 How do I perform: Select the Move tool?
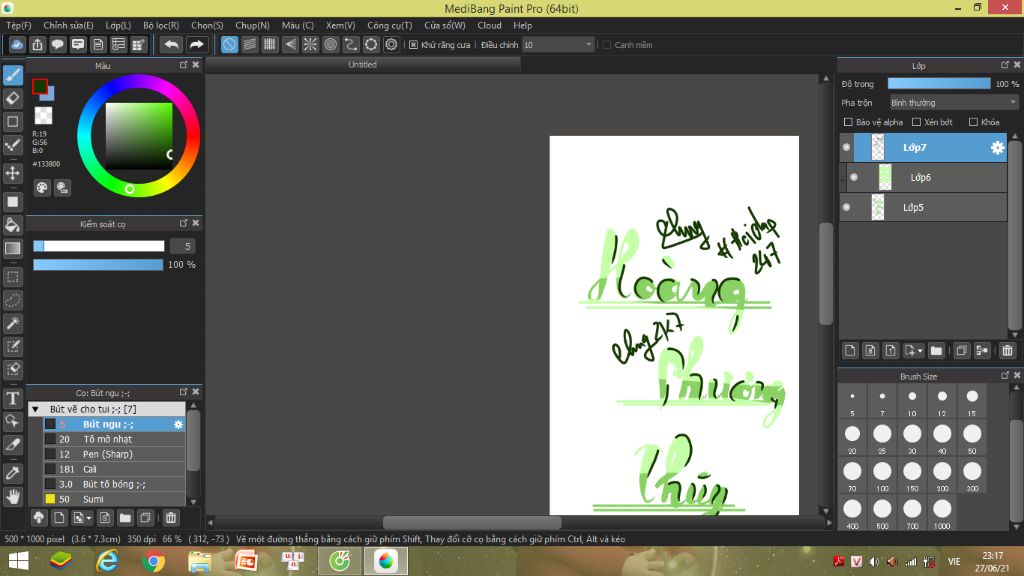[x=13, y=173]
